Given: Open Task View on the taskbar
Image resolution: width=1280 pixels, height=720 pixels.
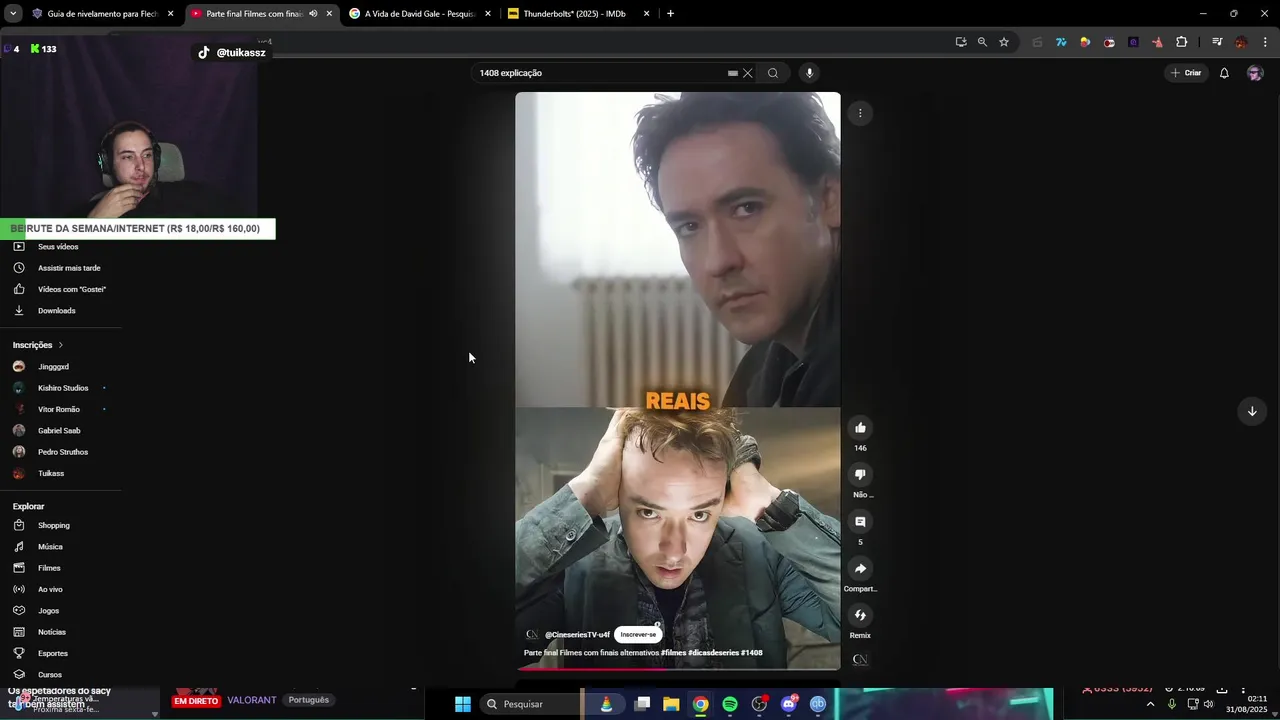Looking at the screenshot, I should [x=642, y=704].
